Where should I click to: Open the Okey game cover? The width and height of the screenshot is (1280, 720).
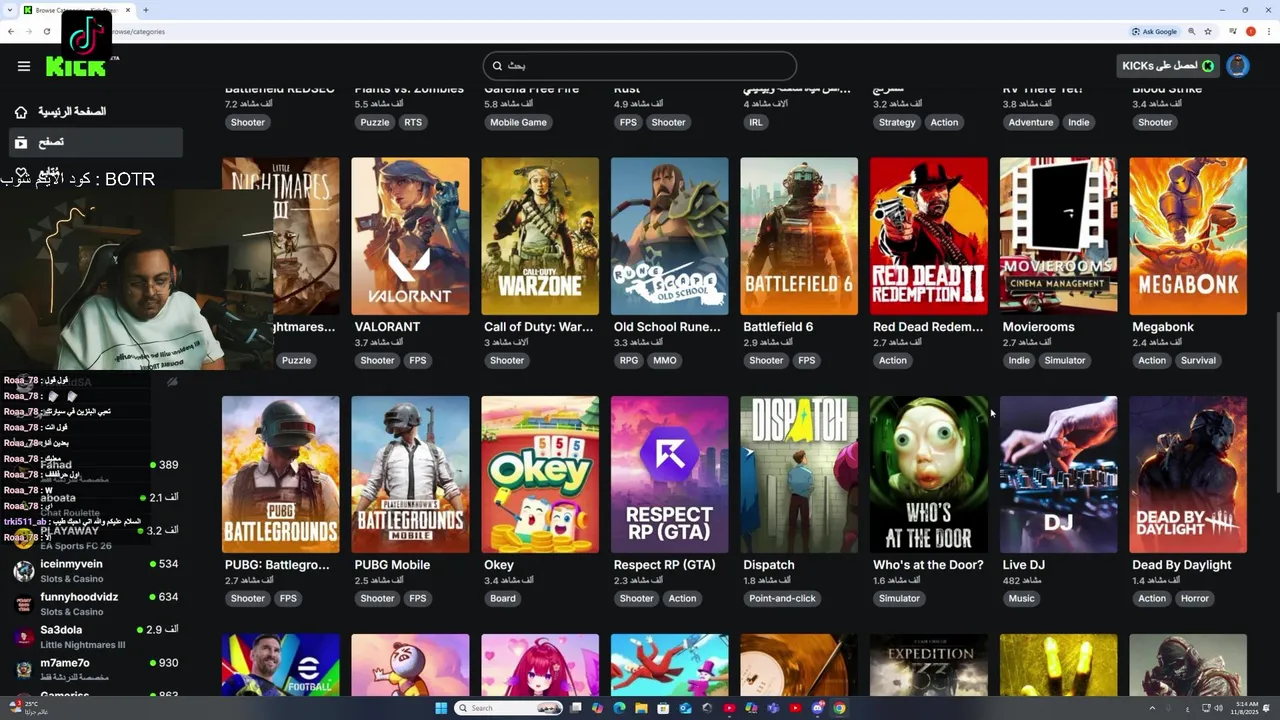pyautogui.click(x=540, y=474)
